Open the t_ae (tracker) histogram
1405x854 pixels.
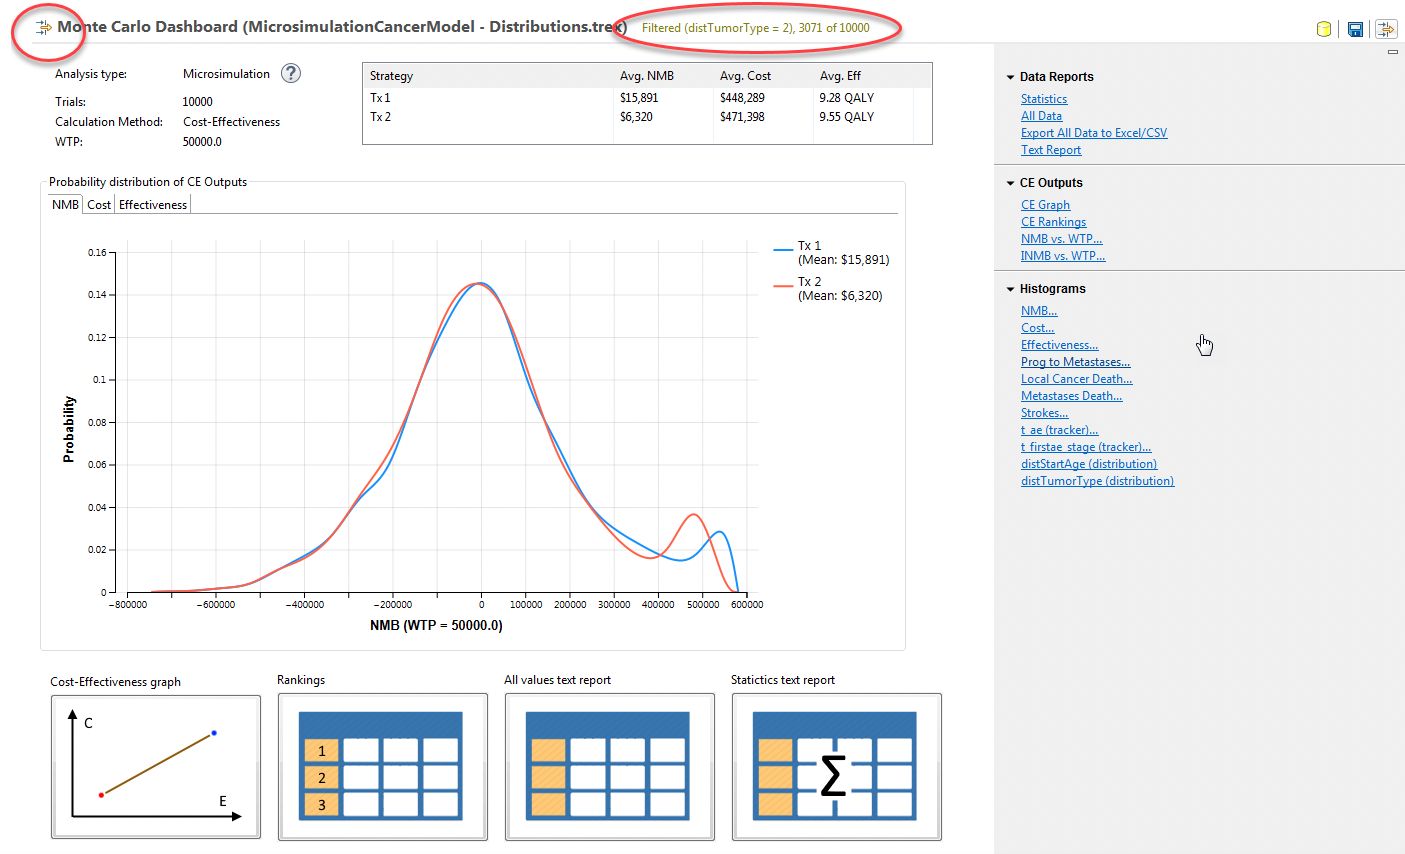(x=1059, y=430)
